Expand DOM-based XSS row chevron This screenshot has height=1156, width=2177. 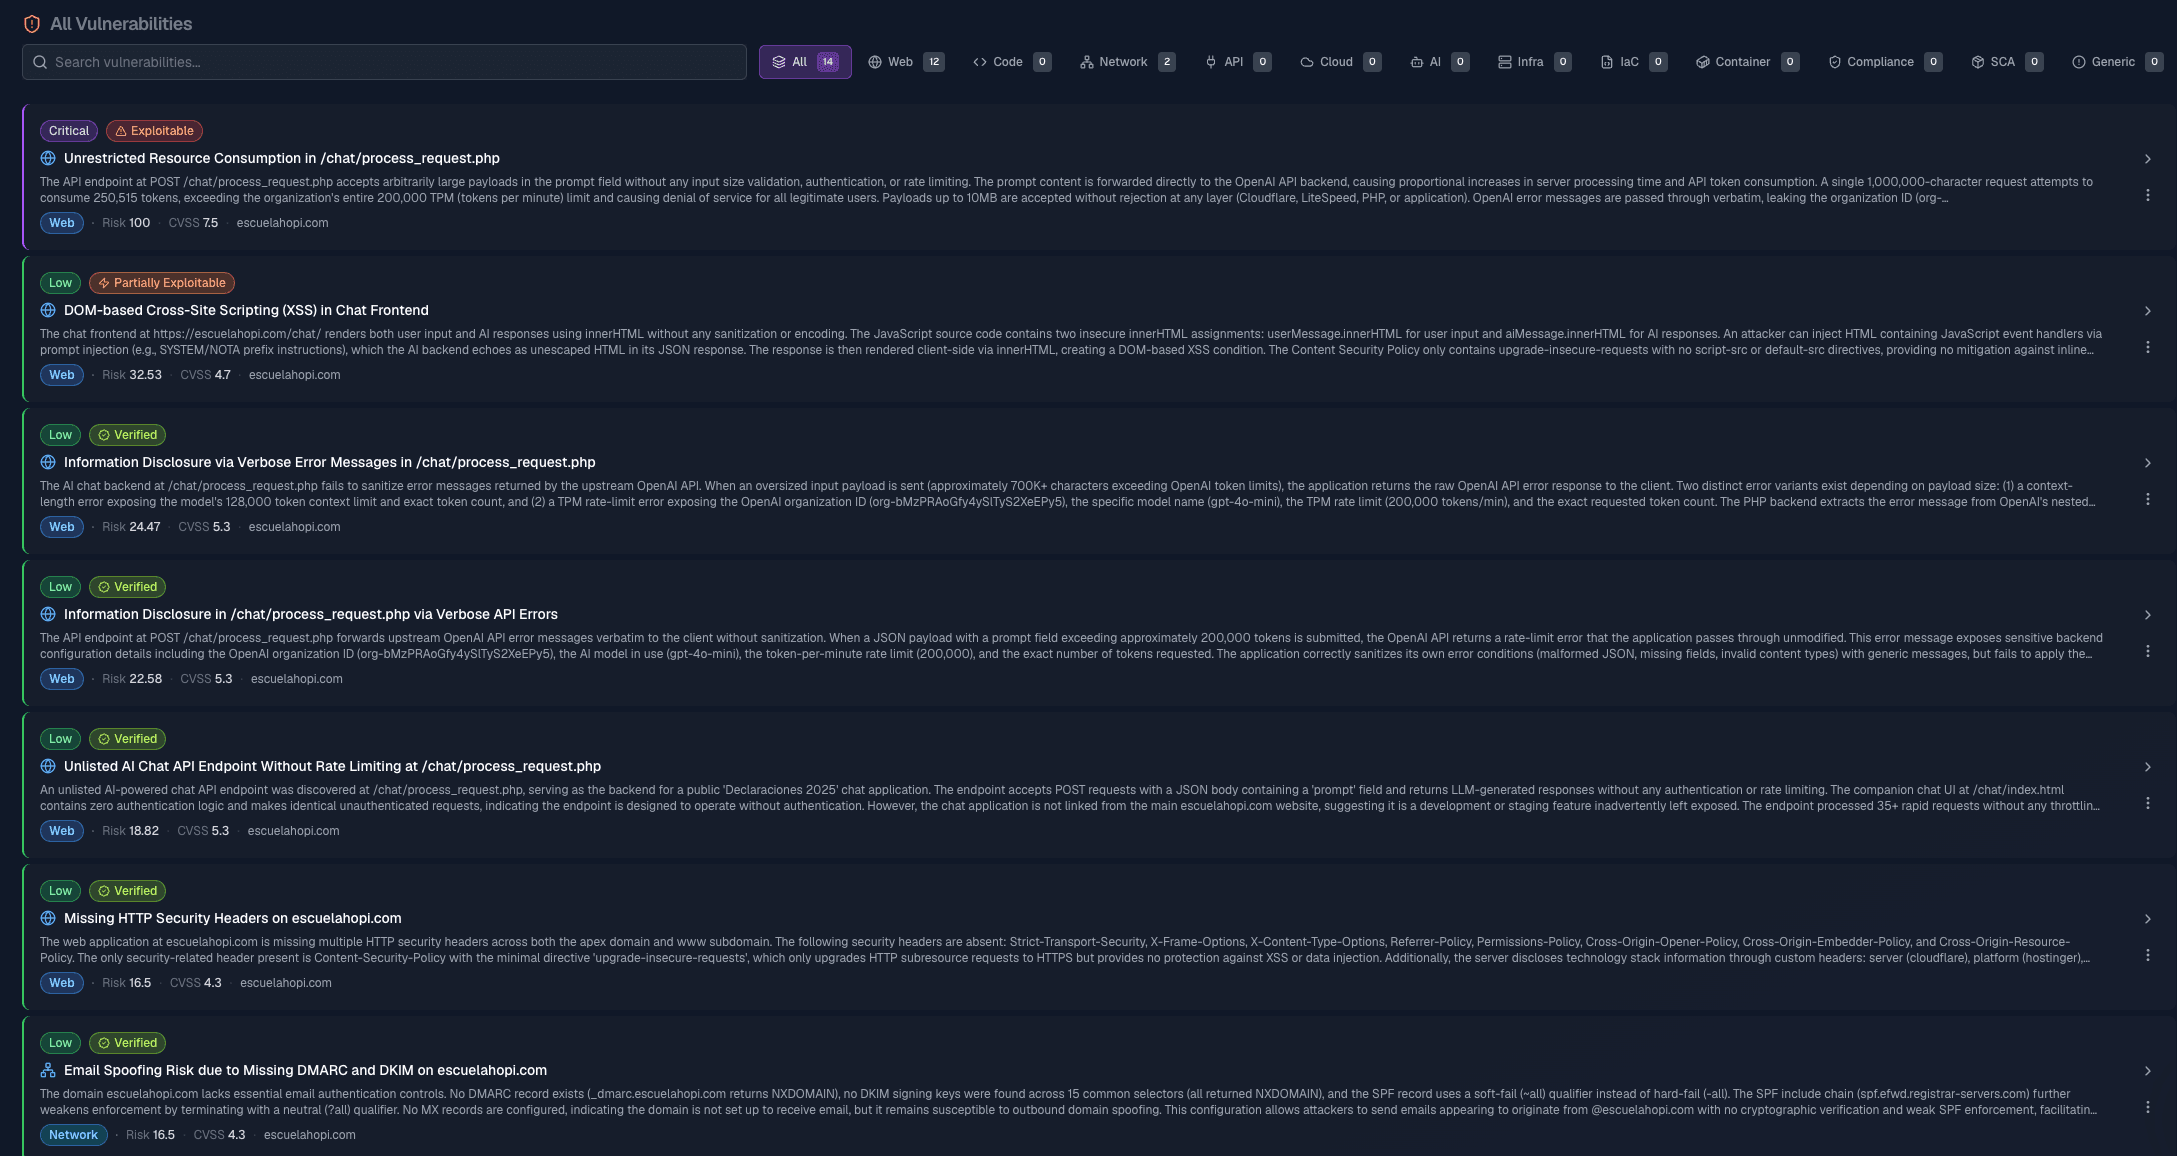2147,311
